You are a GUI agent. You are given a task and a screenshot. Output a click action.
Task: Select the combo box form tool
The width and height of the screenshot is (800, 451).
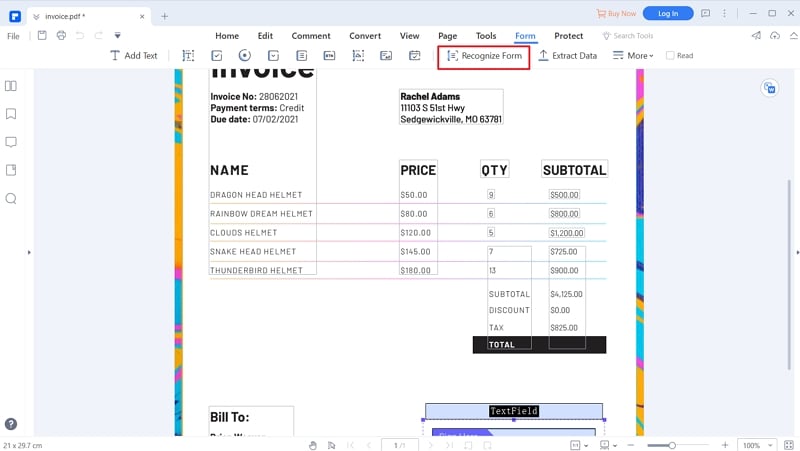pyautogui.click(x=273, y=56)
